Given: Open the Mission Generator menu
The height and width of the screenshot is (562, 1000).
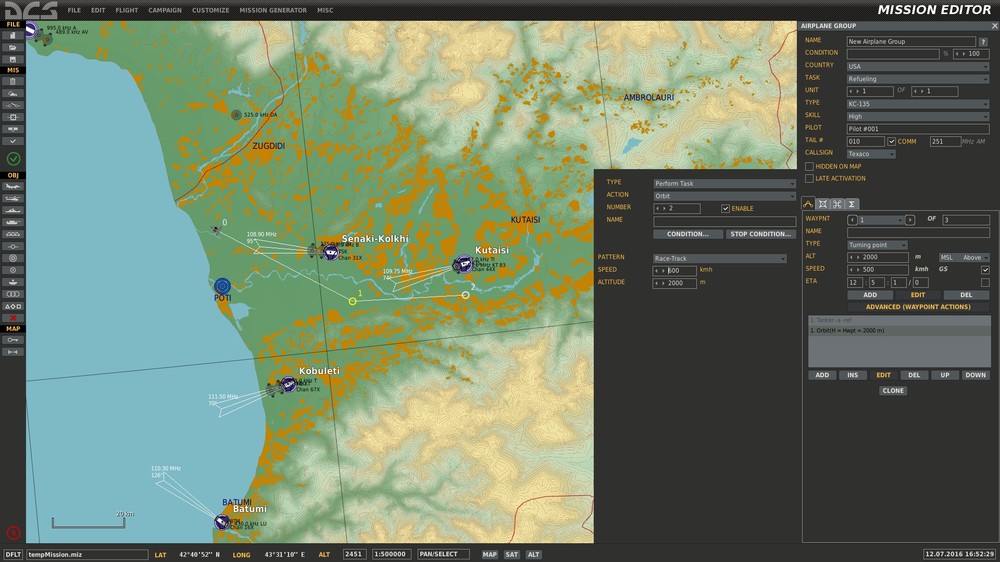Looking at the screenshot, I should [273, 10].
